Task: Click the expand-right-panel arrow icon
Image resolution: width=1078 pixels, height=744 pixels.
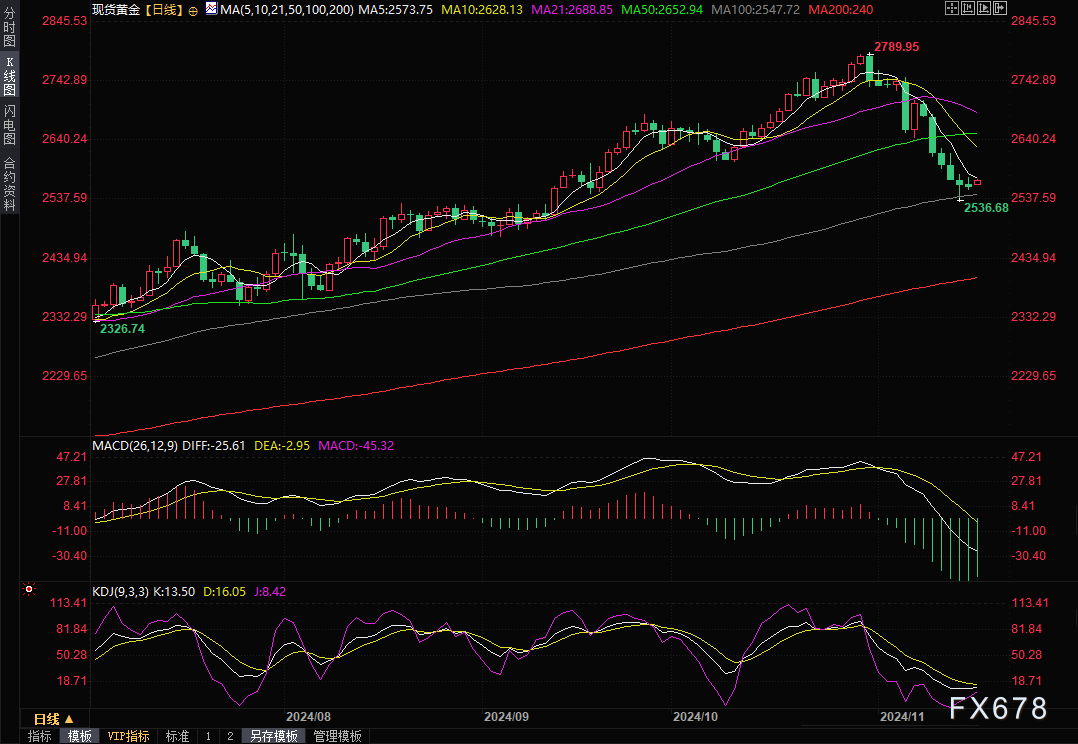Action: 1000,8
